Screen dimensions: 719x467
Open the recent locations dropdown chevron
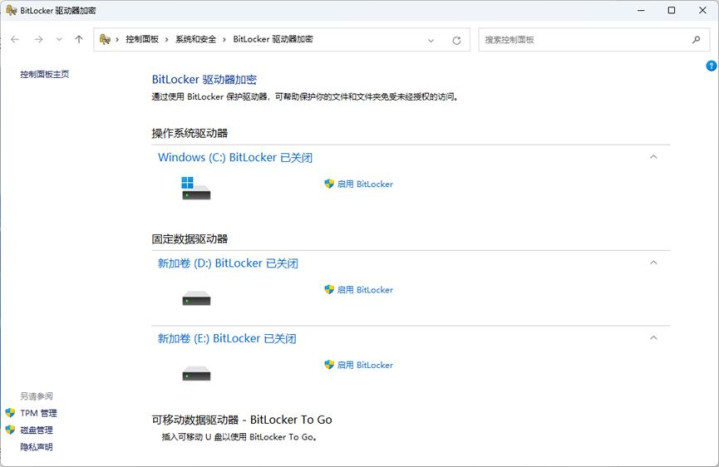(59, 39)
